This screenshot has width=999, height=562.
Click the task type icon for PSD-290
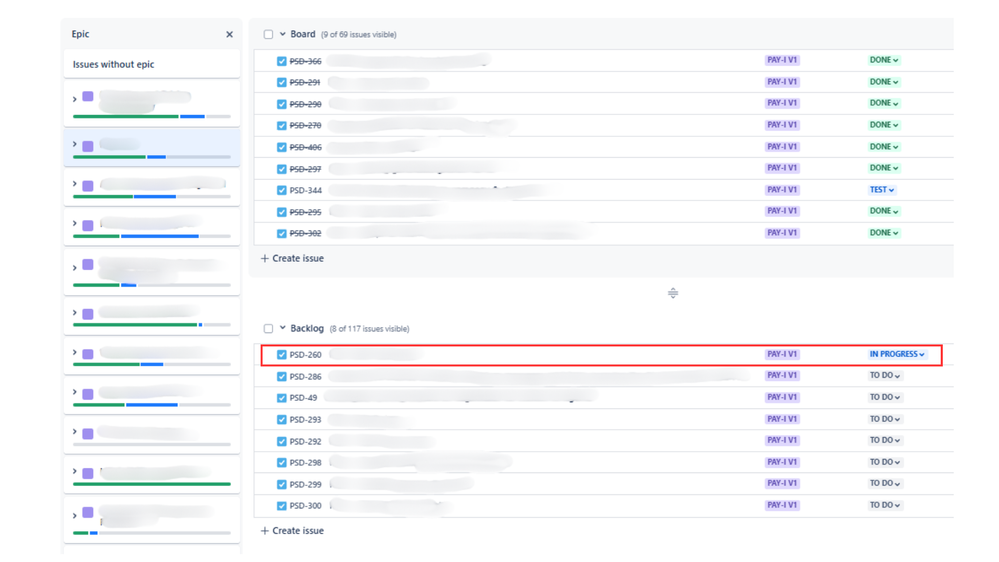pos(282,104)
